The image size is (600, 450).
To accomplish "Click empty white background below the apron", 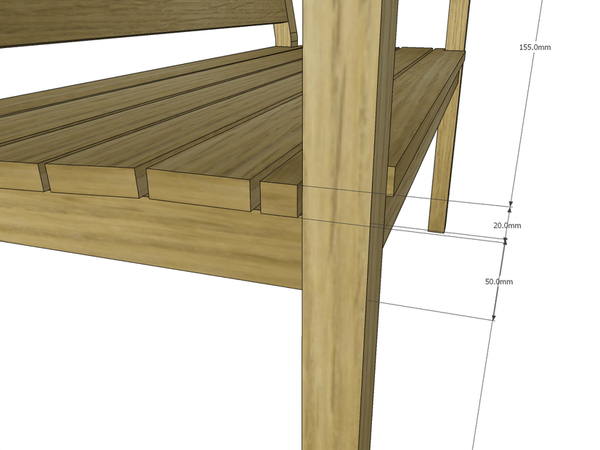I will point(150,370).
